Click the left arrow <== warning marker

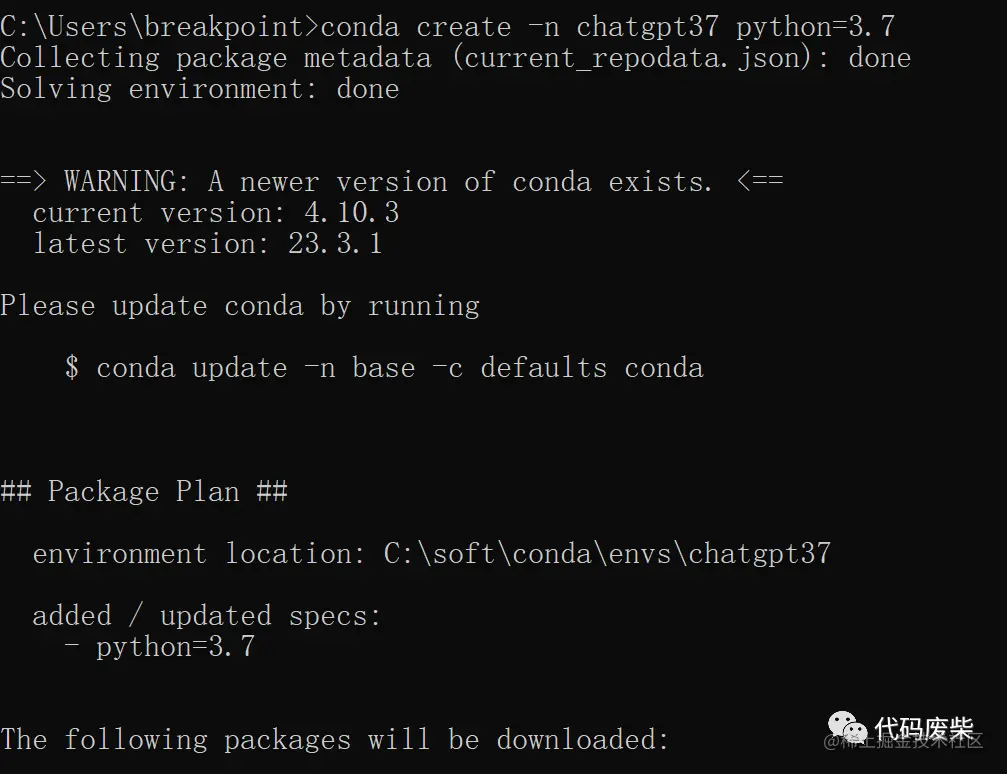(x=760, y=180)
